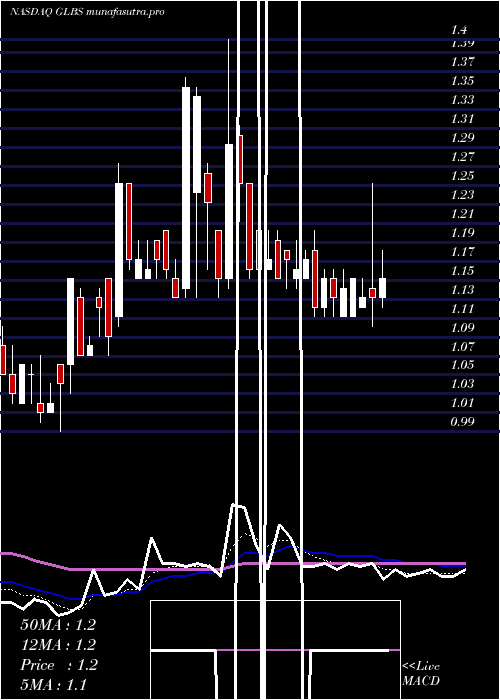Click the 1.19 price axis label
The image size is (500, 700).
click(x=462, y=233)
